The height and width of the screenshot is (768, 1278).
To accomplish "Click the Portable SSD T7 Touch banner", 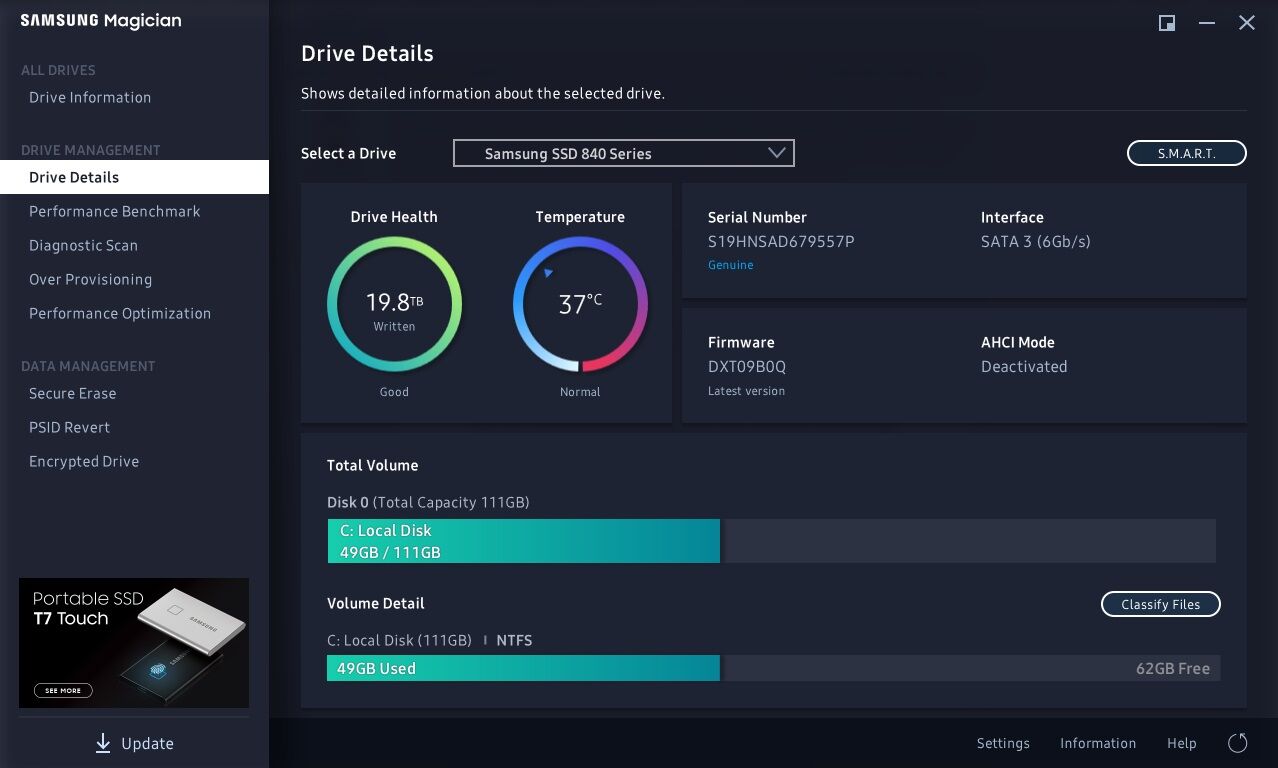I will (134, 643).
